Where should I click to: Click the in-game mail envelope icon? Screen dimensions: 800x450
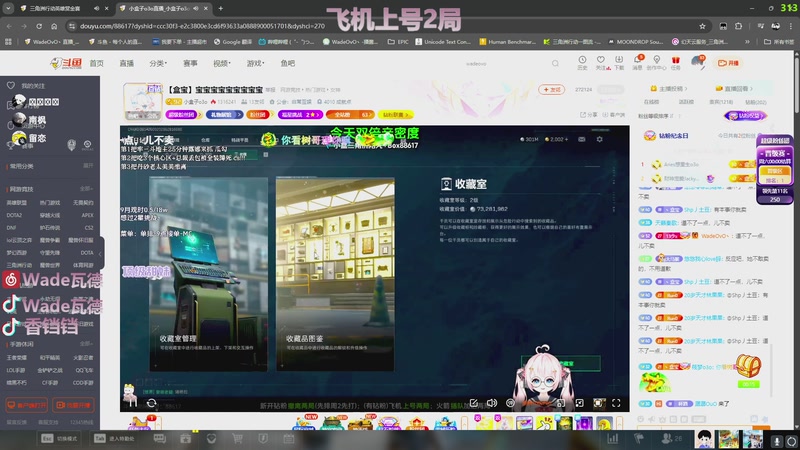[x=582, y=139]
